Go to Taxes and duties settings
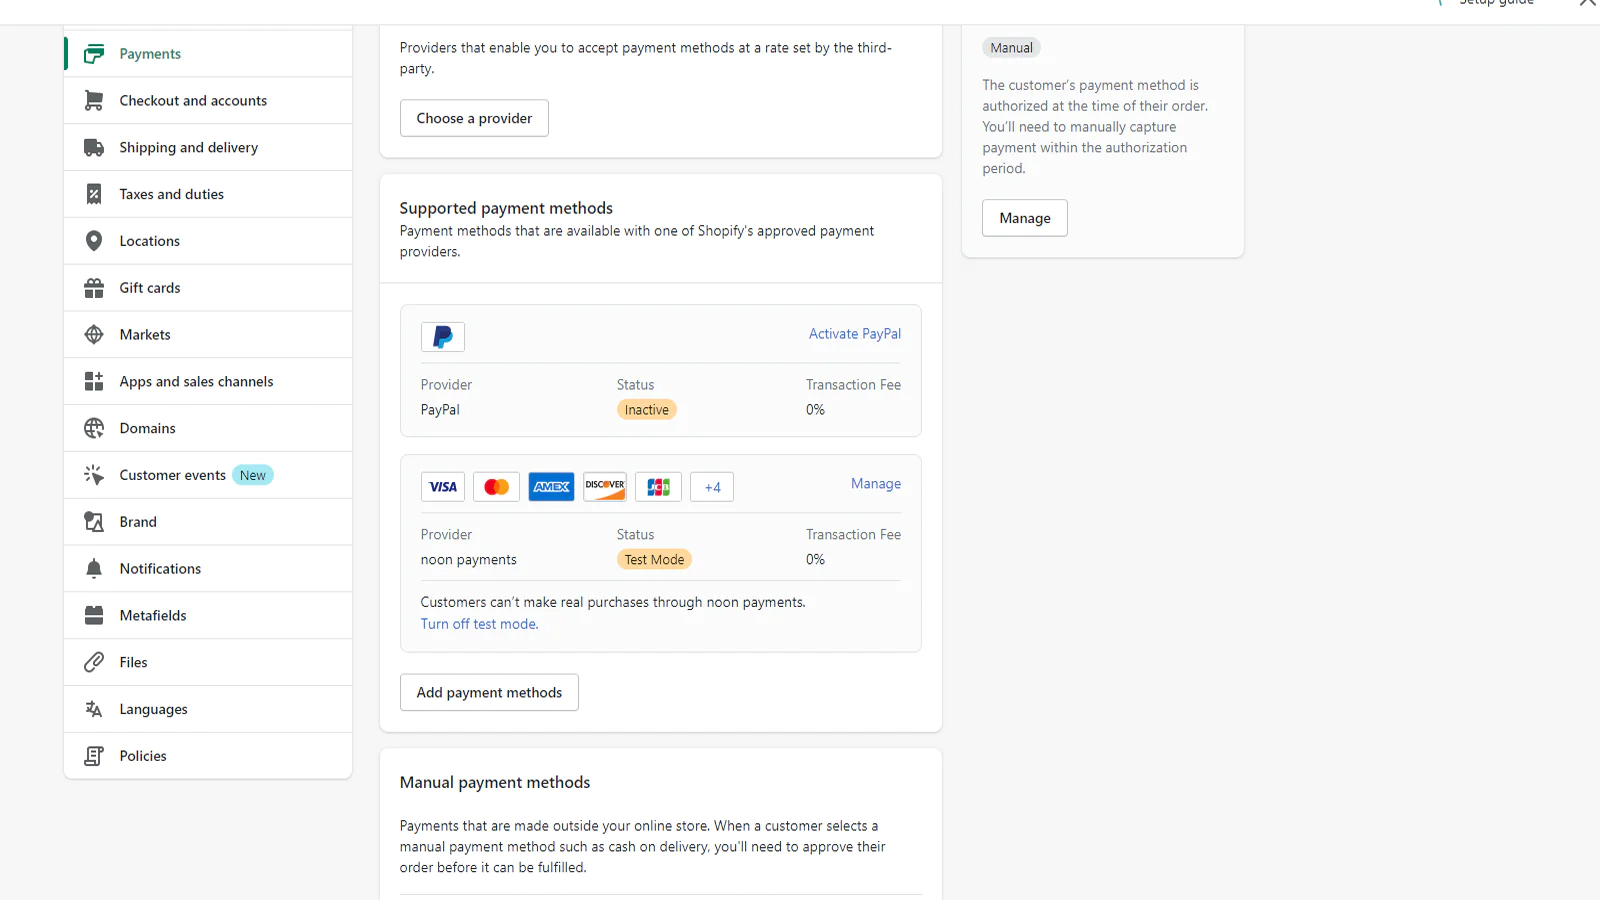 171,194
